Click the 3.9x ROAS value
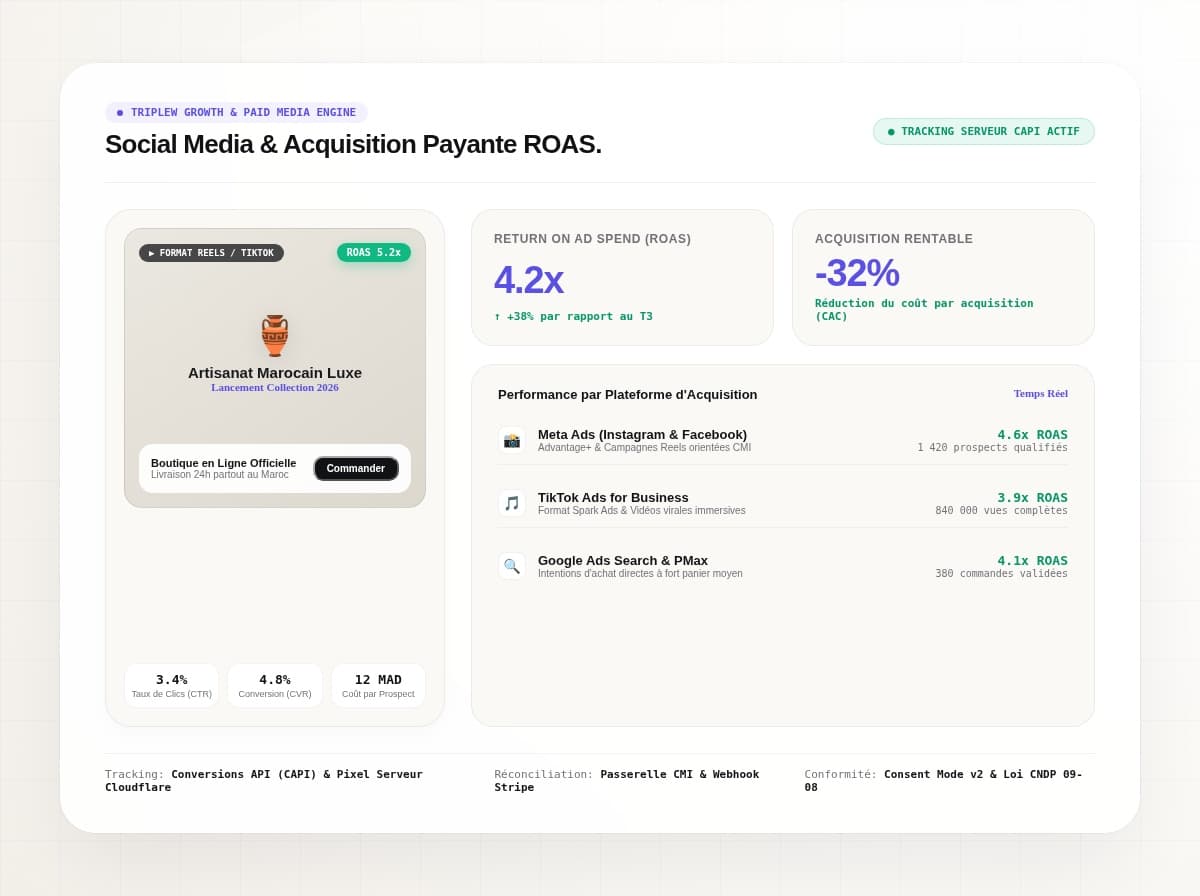Screen dimensions: 1200x896 [1032, 497]
